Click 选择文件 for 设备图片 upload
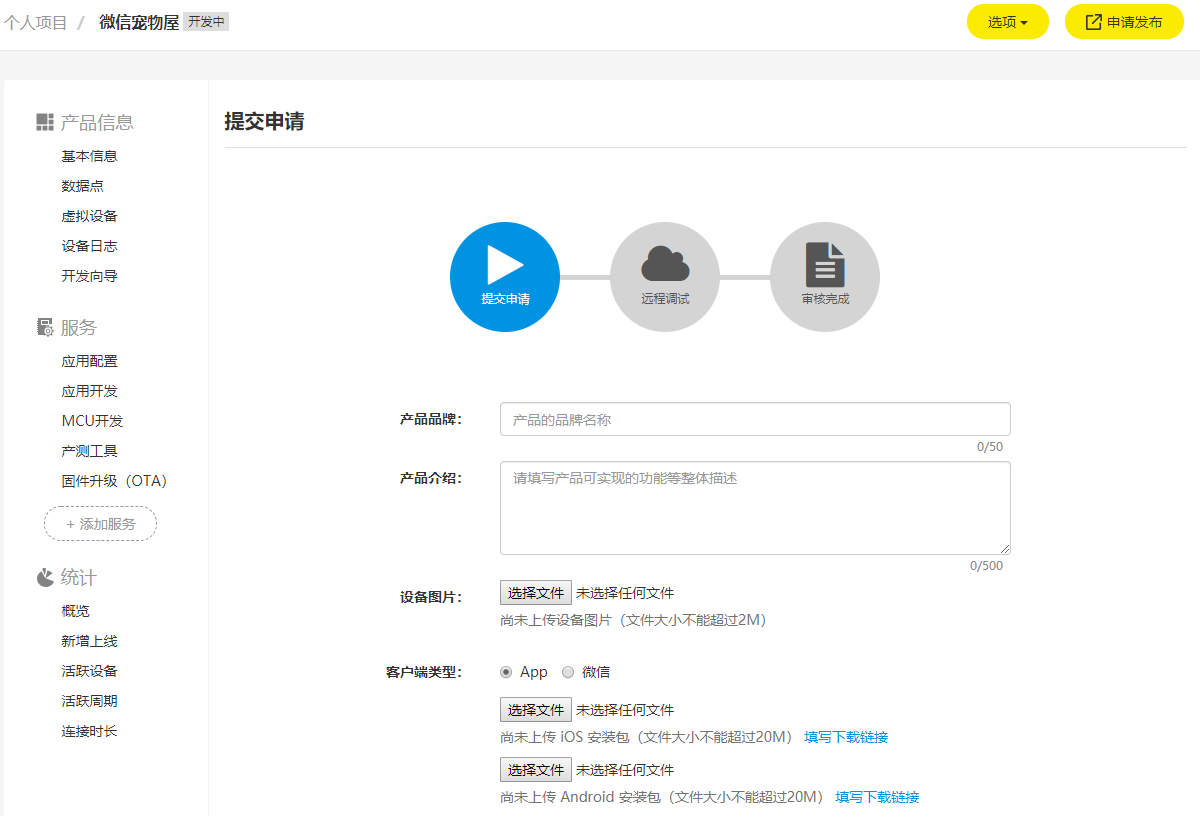The image size is (1200, 816). pos(534,592)
